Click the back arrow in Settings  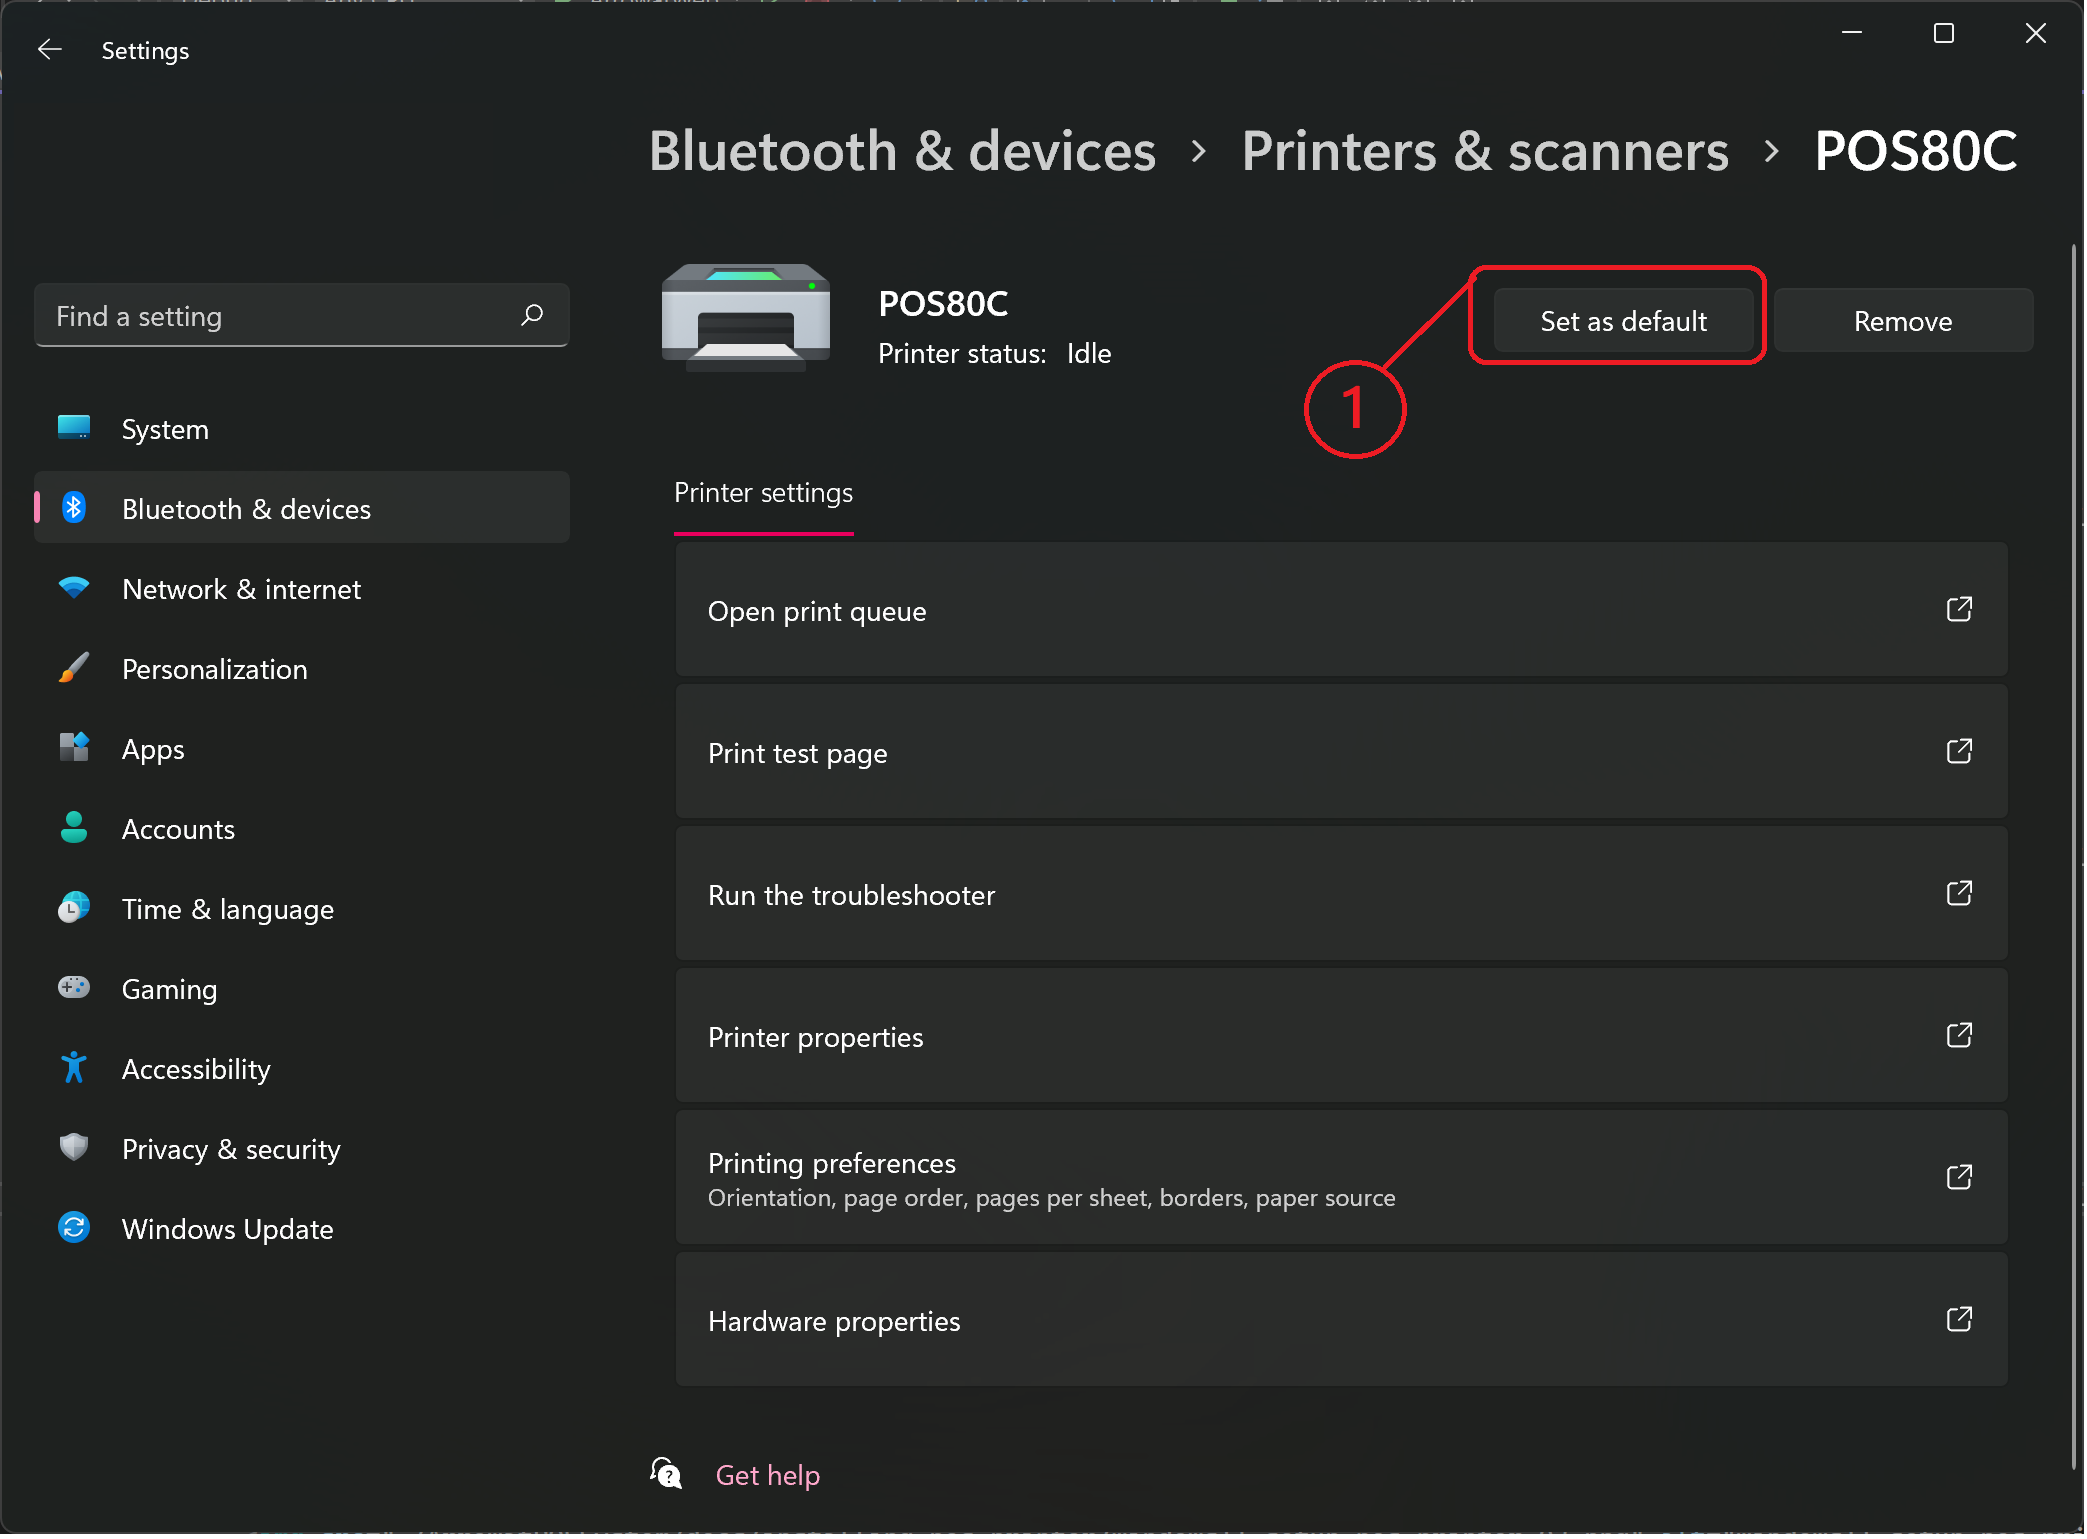click(x=50, y=49)
